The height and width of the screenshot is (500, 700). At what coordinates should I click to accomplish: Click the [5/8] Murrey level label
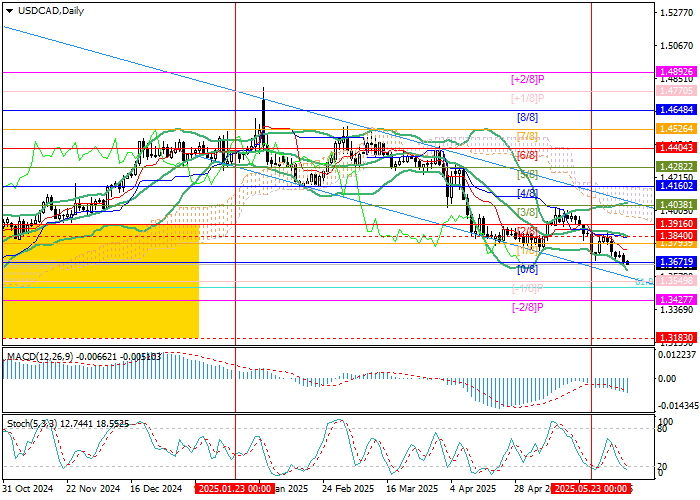pyautogui.click(x=527, y=174)
